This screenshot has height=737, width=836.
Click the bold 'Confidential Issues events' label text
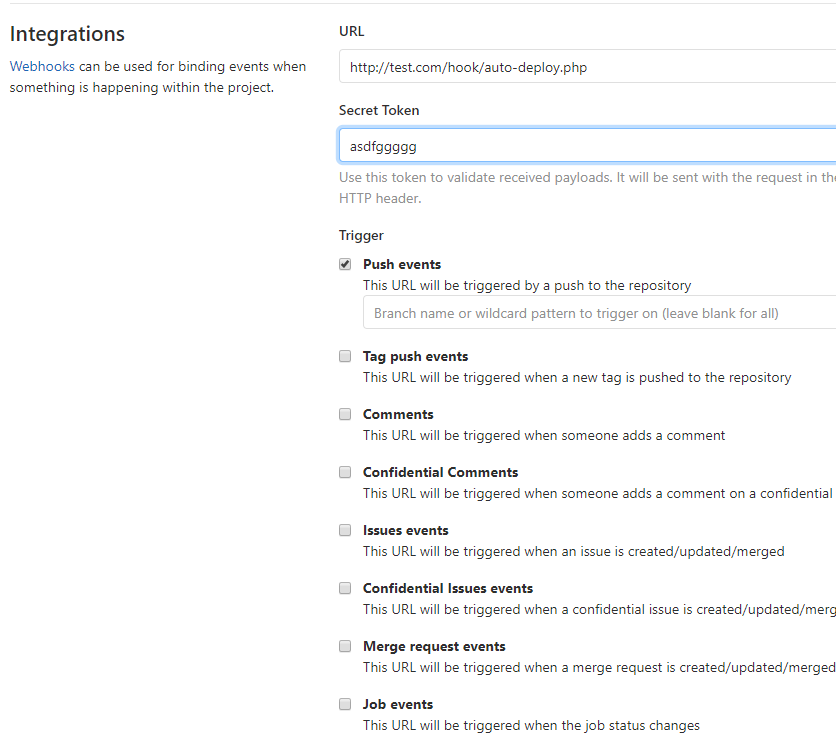[x=448, y=588]
